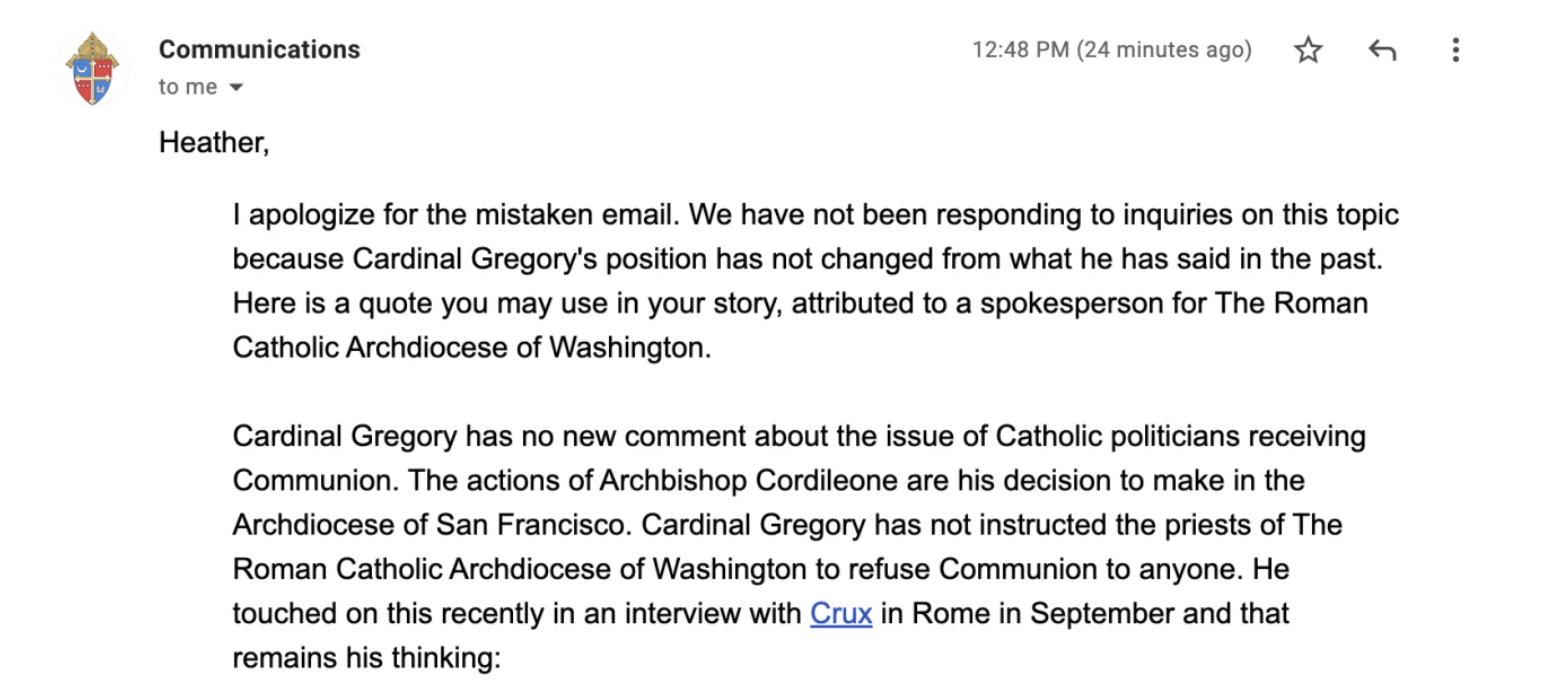Click the greeting 'Heather,'
The image size is (1558, 698).
[x=214, y=143]
